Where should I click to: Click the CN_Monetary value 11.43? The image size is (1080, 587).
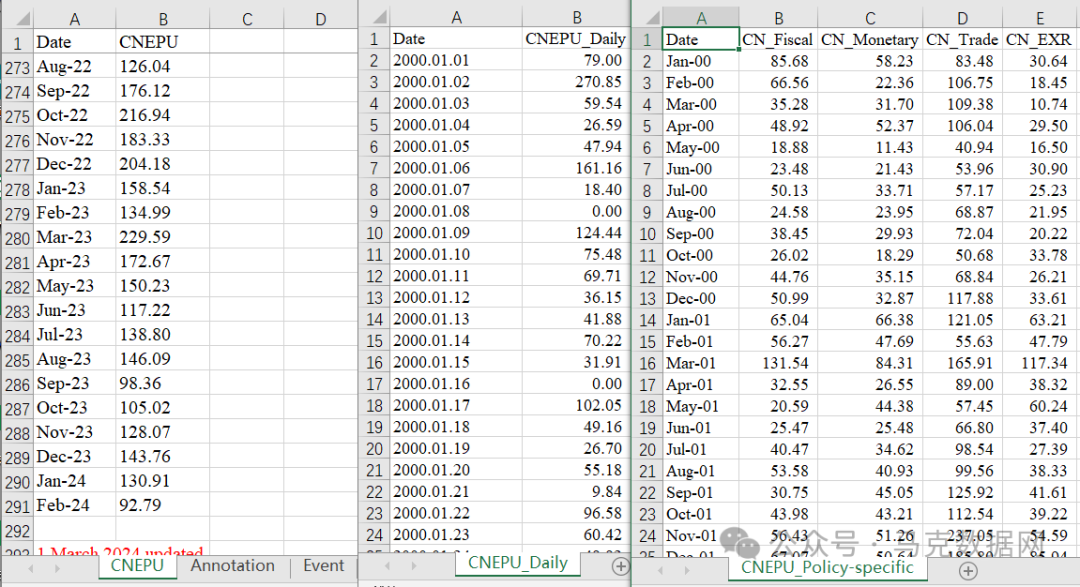(x=870, y=147)
